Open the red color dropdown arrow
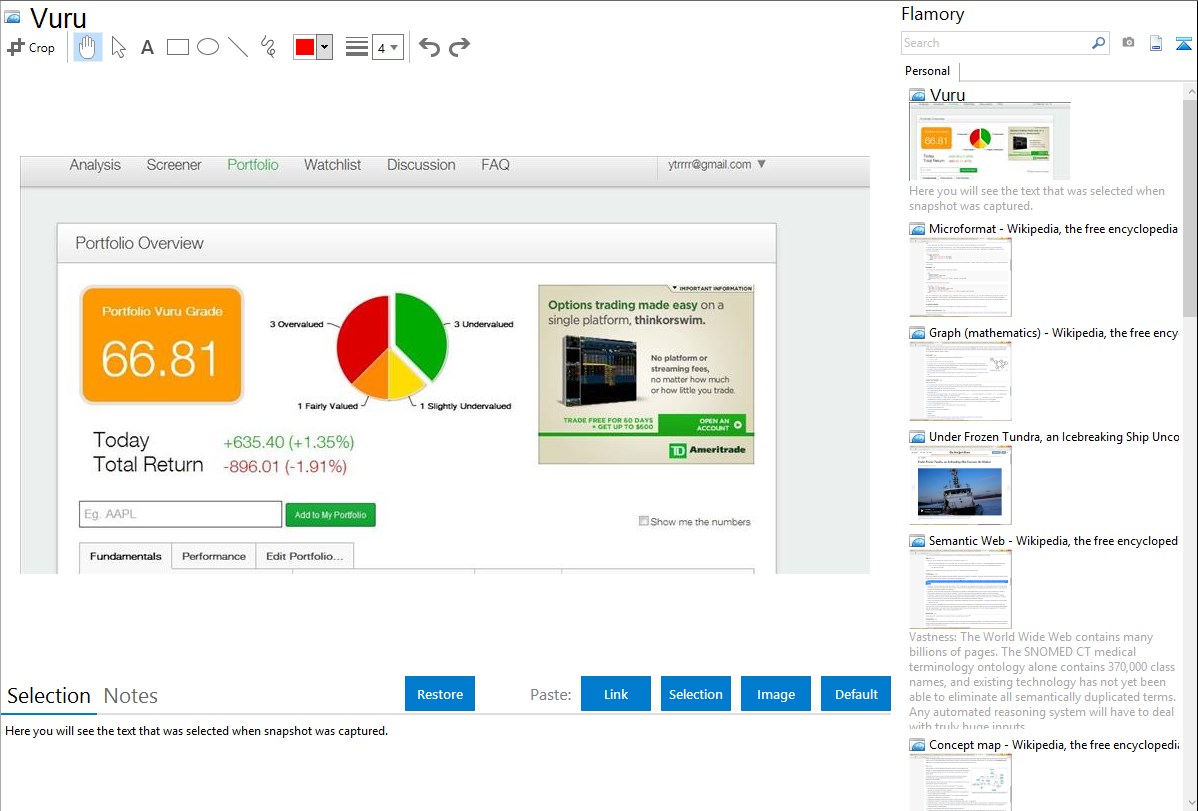The width and height of the screenshot is (1198, 811). pos(324,47)
